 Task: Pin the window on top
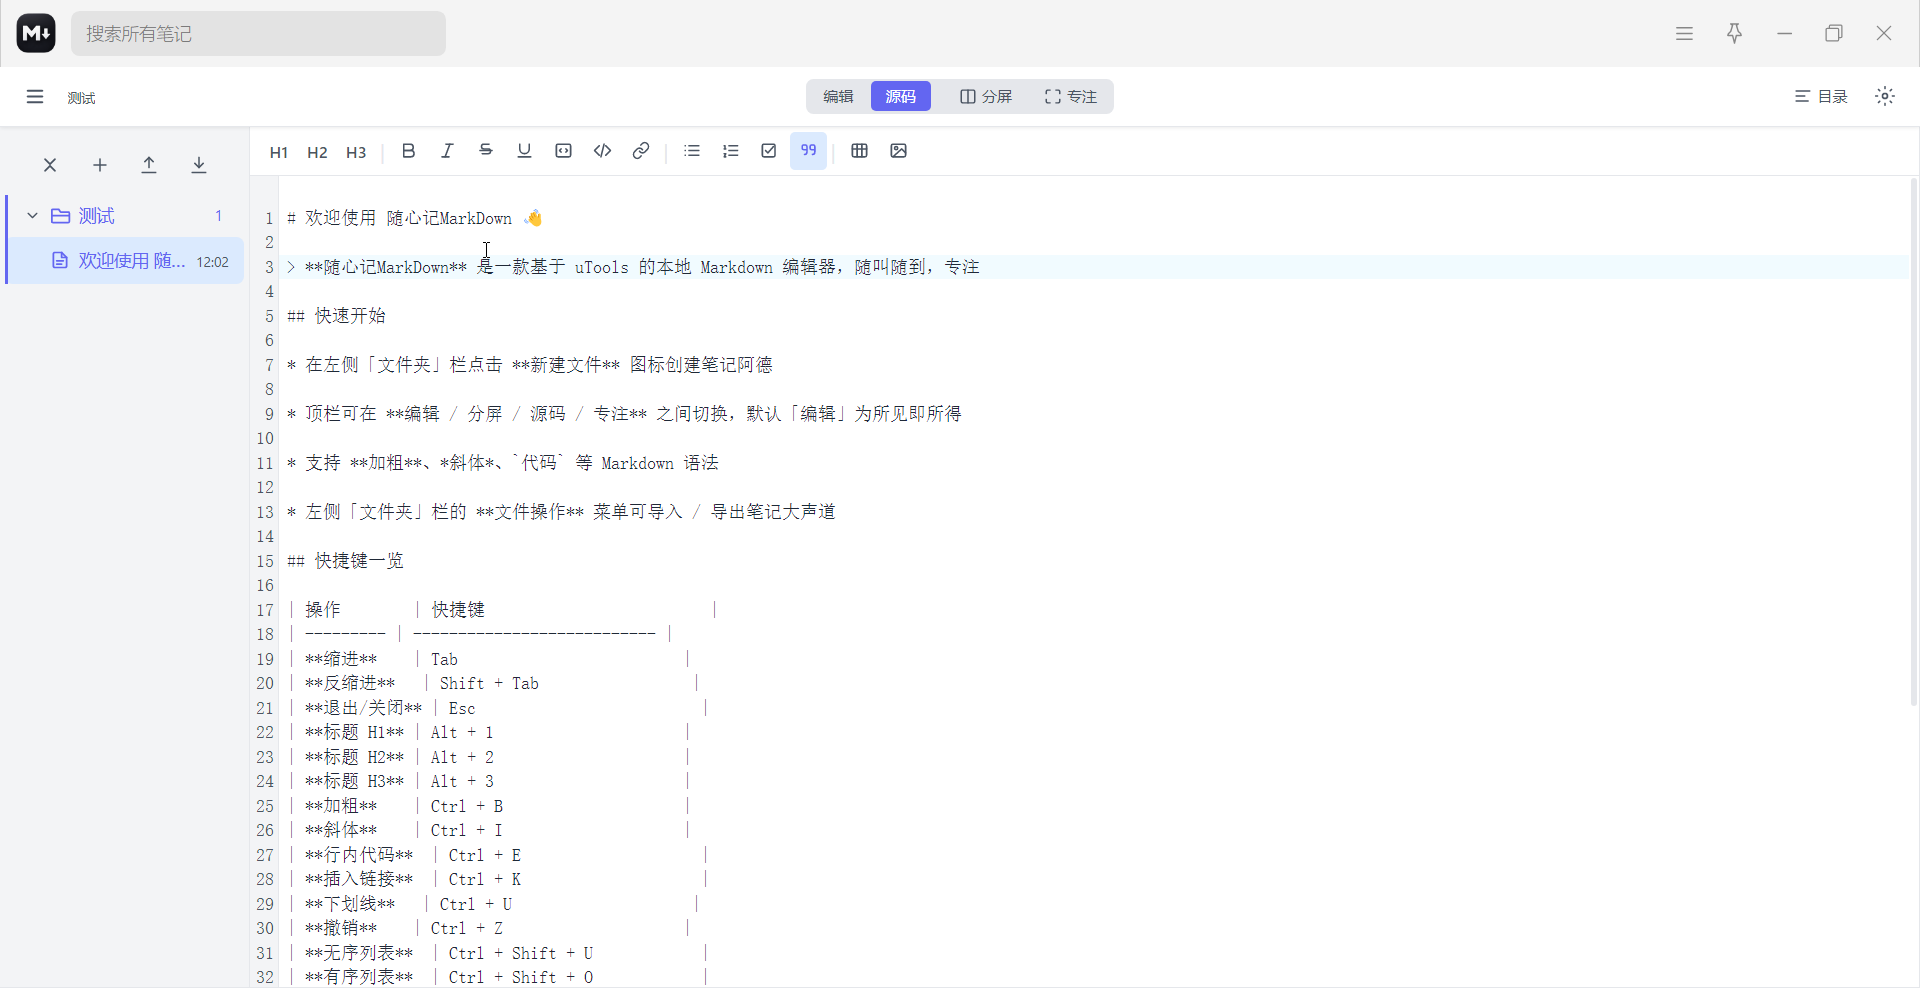pos(1734,33)
